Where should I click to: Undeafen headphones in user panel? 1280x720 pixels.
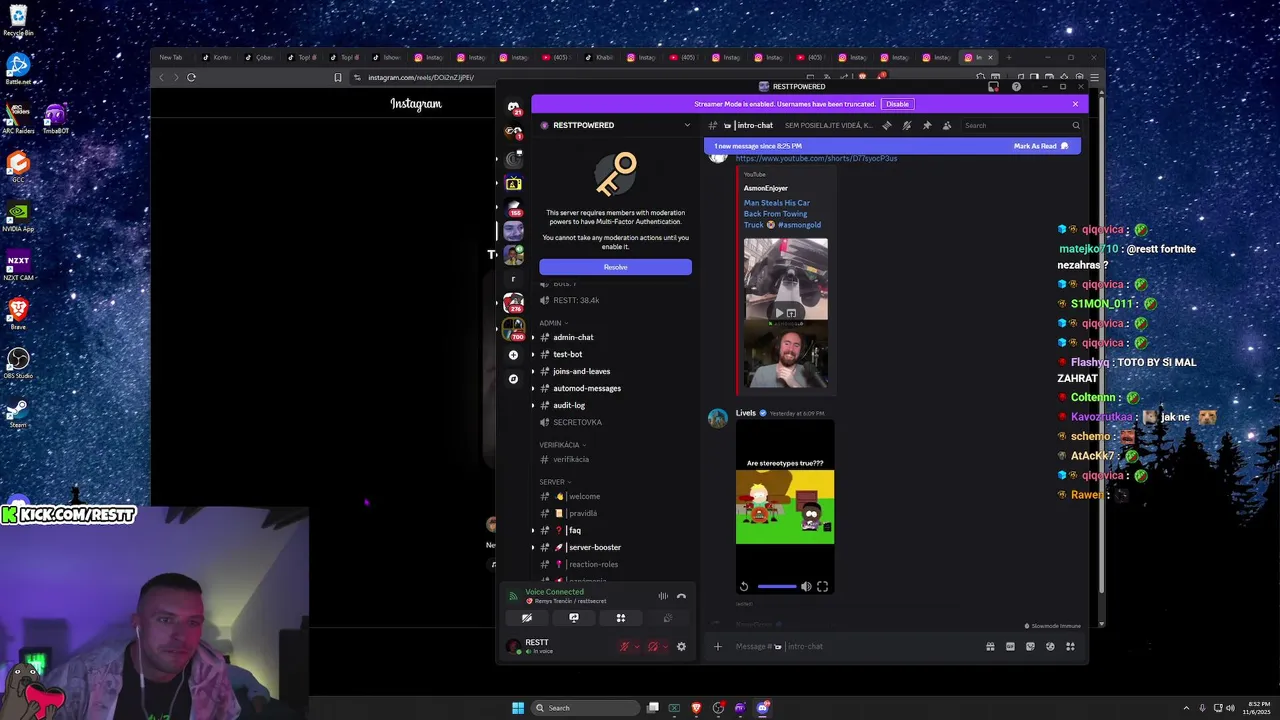(653, 646)
